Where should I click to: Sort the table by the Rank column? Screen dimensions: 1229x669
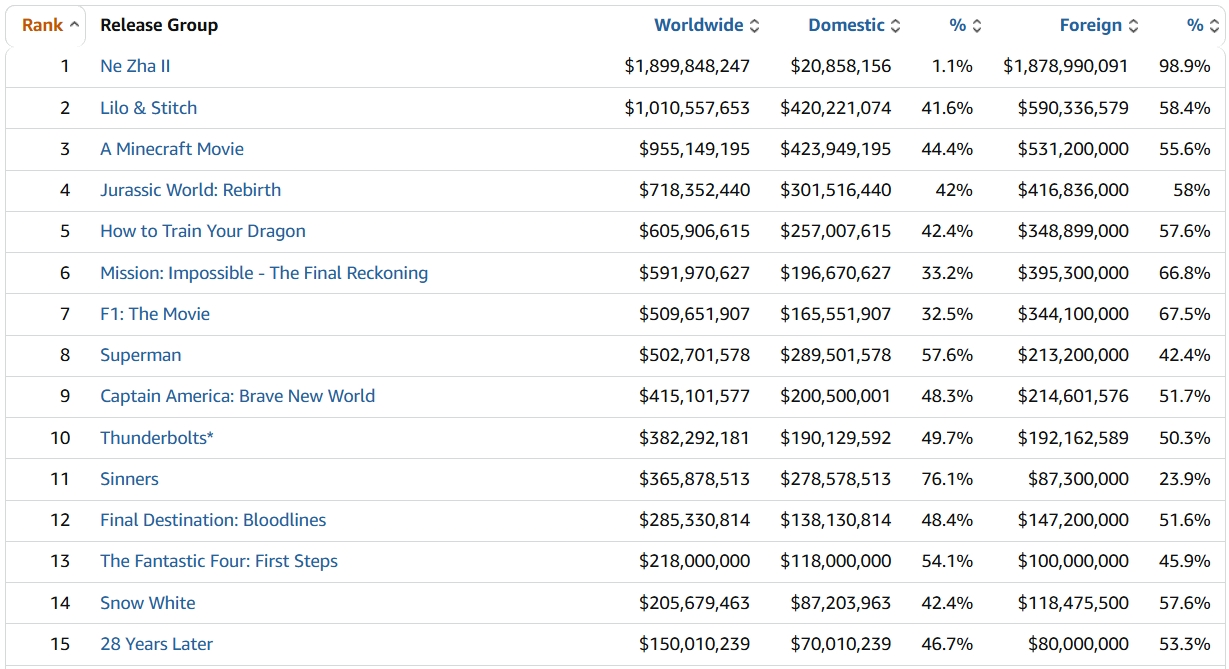click(50, 25)
